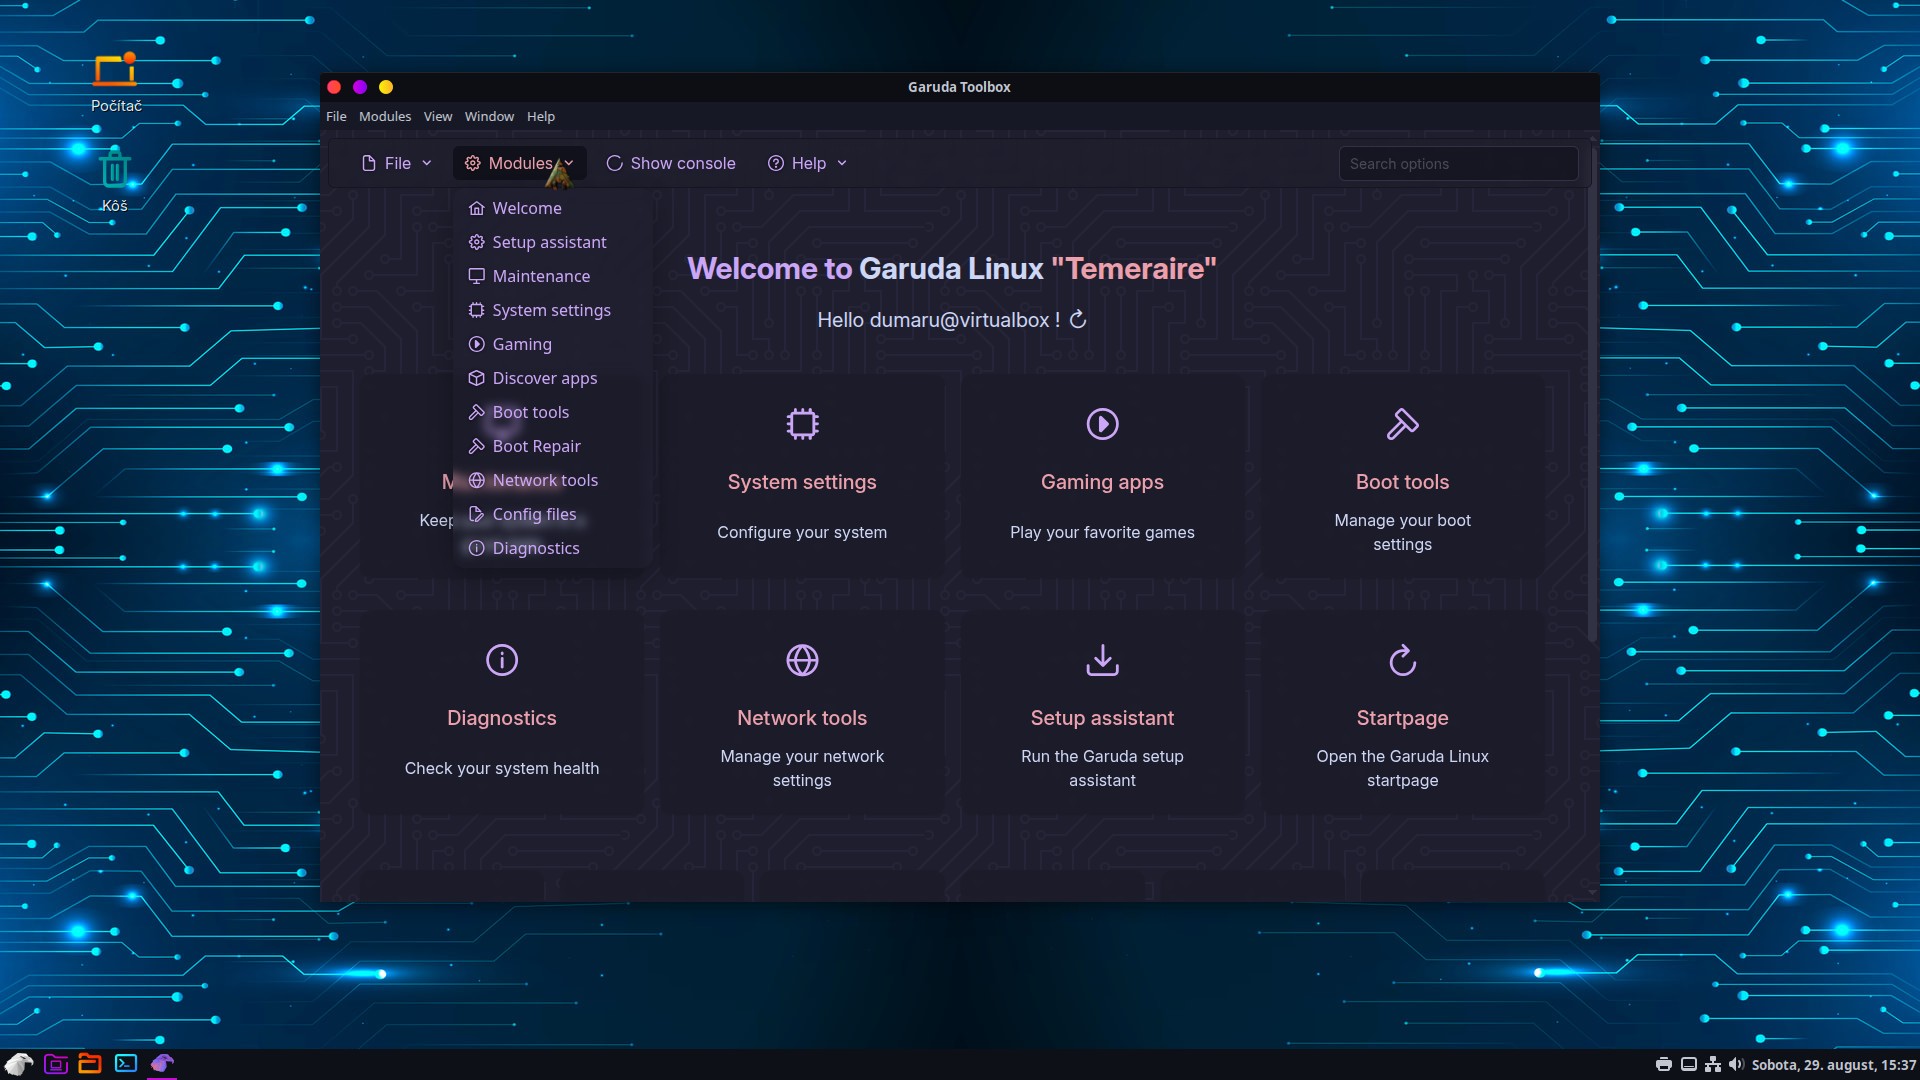Choose Maintenance in the Modules dropdown
Screen dimensions: 1920x1080
tap(552, 276)
